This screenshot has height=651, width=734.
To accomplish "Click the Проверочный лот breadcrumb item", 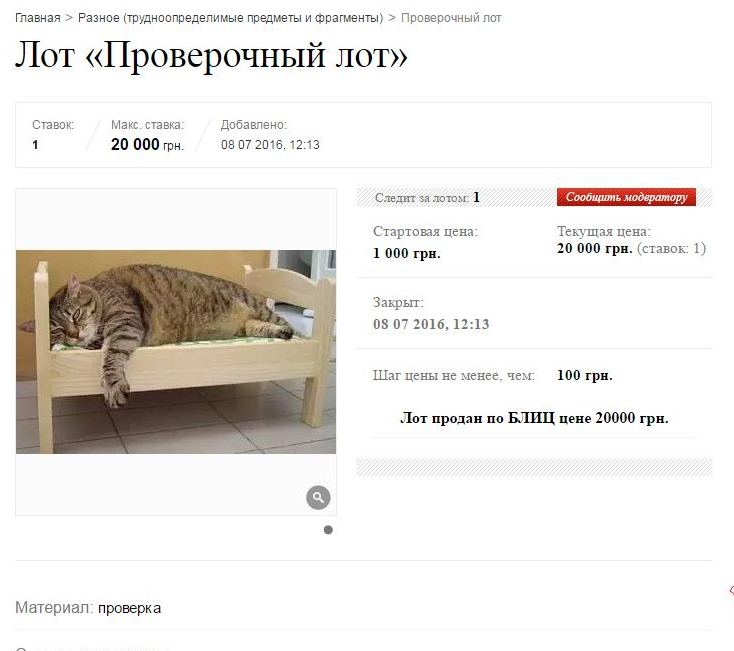I will click(451, 18).
